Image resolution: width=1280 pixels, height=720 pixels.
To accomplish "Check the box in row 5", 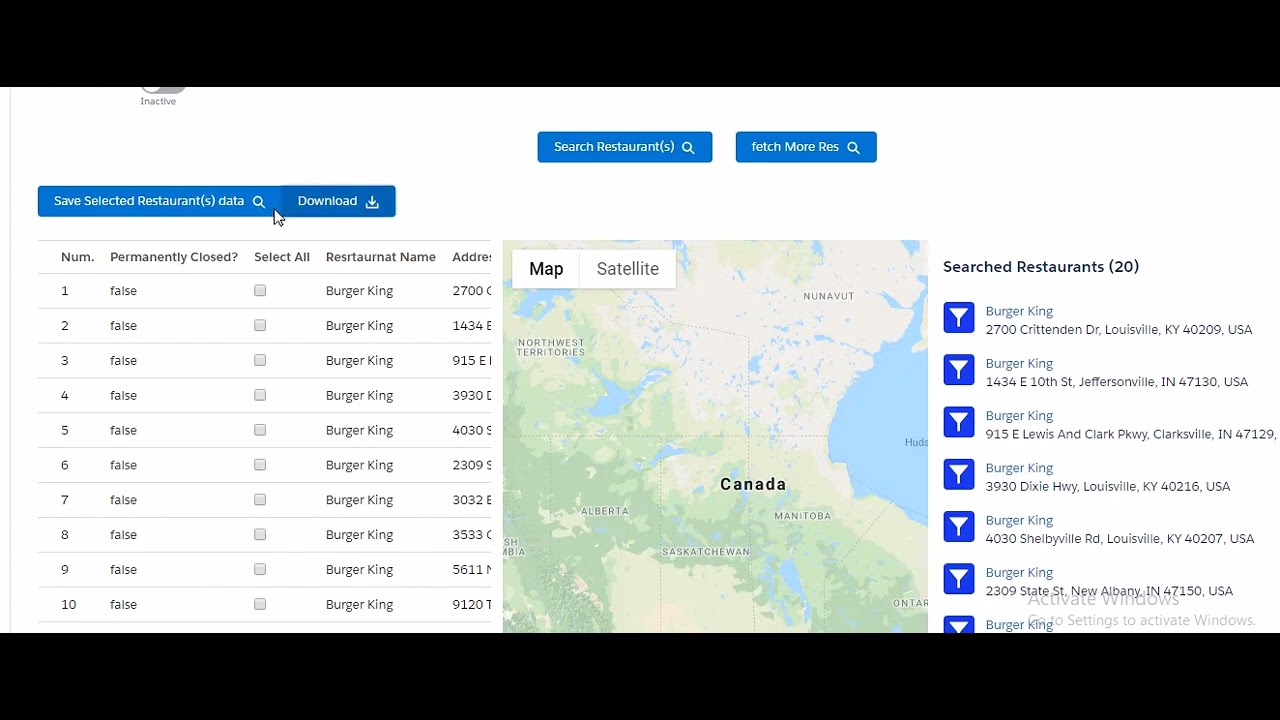I will coord(260,431).
